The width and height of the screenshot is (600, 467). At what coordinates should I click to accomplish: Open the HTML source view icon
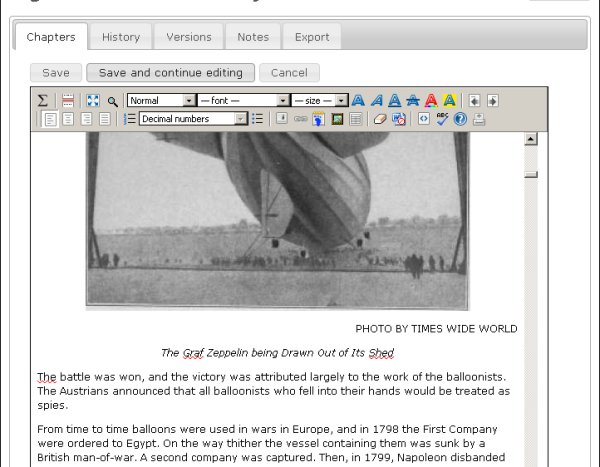click(x=423, y=119)
